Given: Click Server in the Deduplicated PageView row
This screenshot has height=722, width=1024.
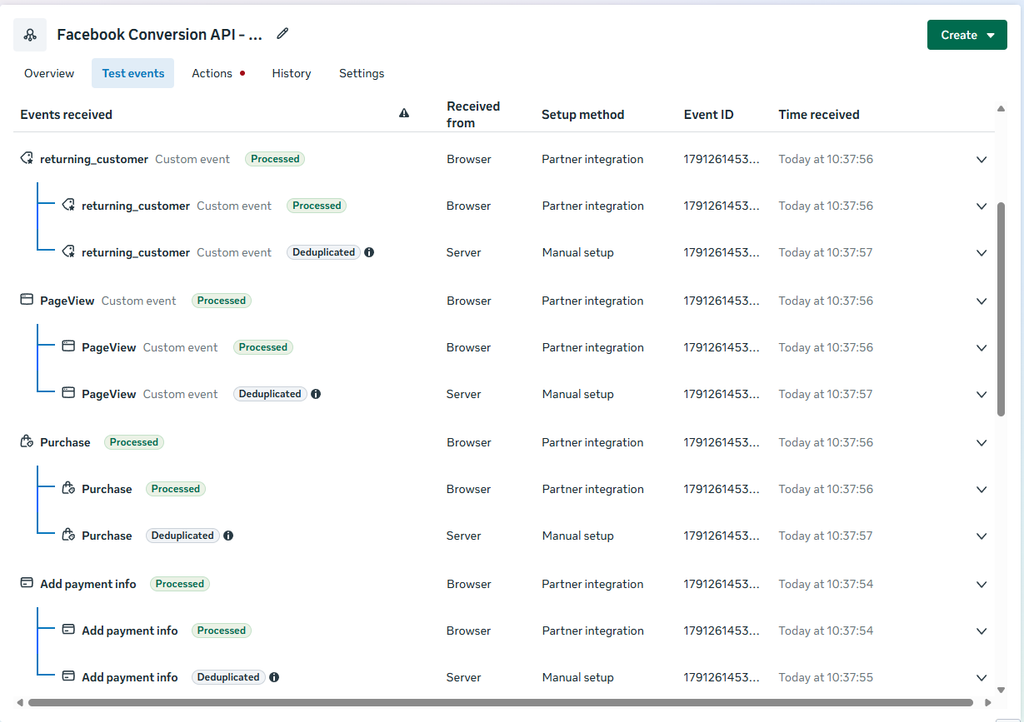Looking at the screenshot, I should (464, 394).
